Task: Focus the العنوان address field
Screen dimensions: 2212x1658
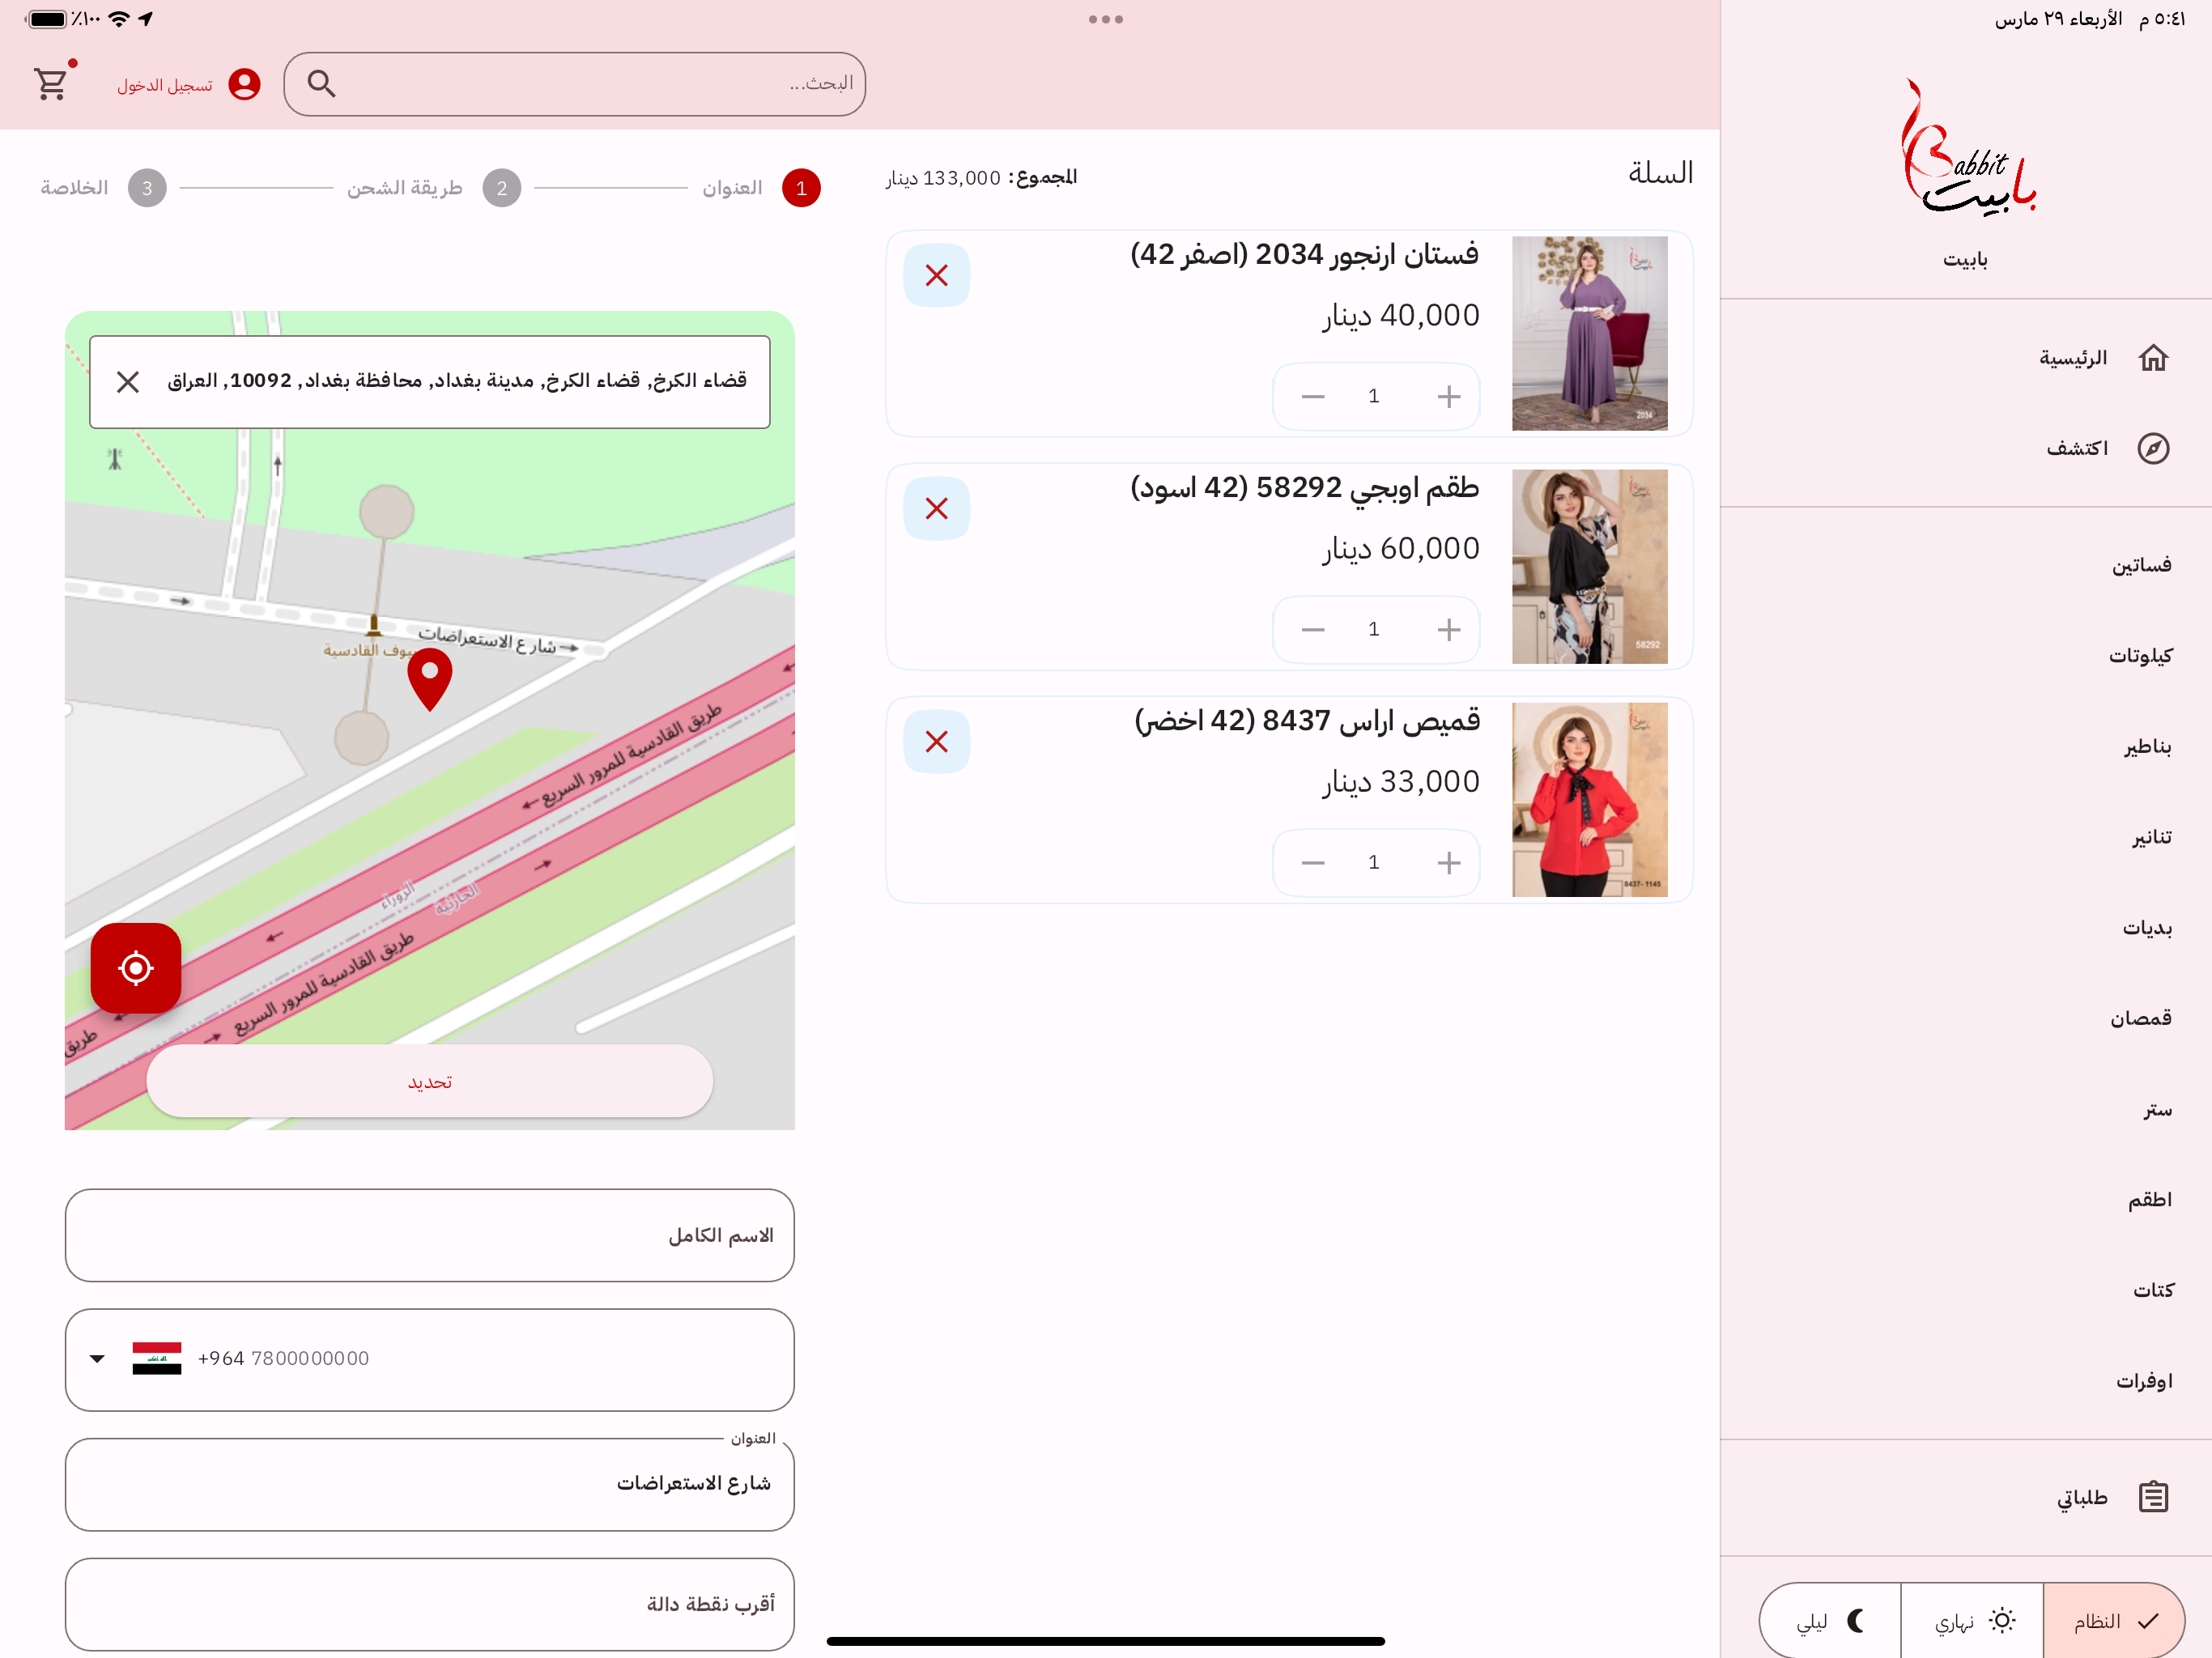Action: point(430,1485)
